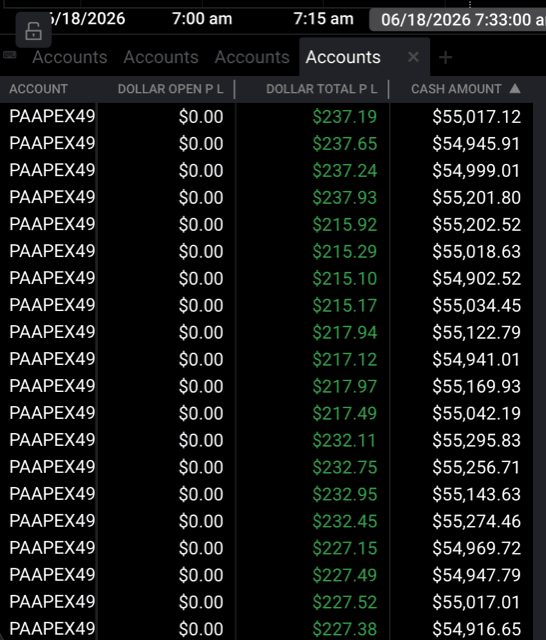546x640 pixels.
Task: Click cash amount $54,969.72
Action: pos(477,548)
